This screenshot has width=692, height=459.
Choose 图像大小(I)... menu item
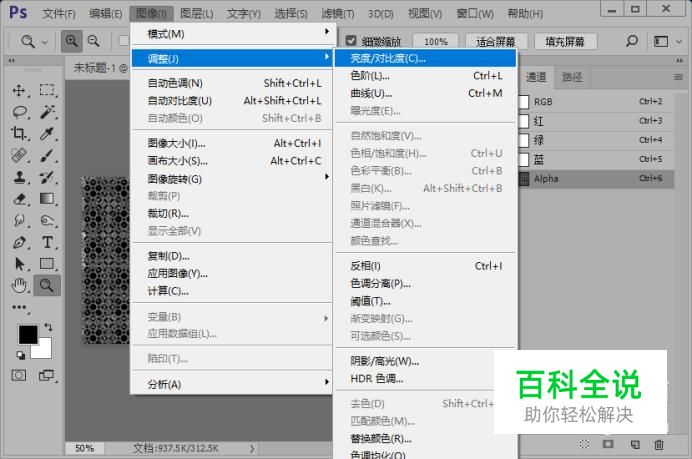pos(232,143)
